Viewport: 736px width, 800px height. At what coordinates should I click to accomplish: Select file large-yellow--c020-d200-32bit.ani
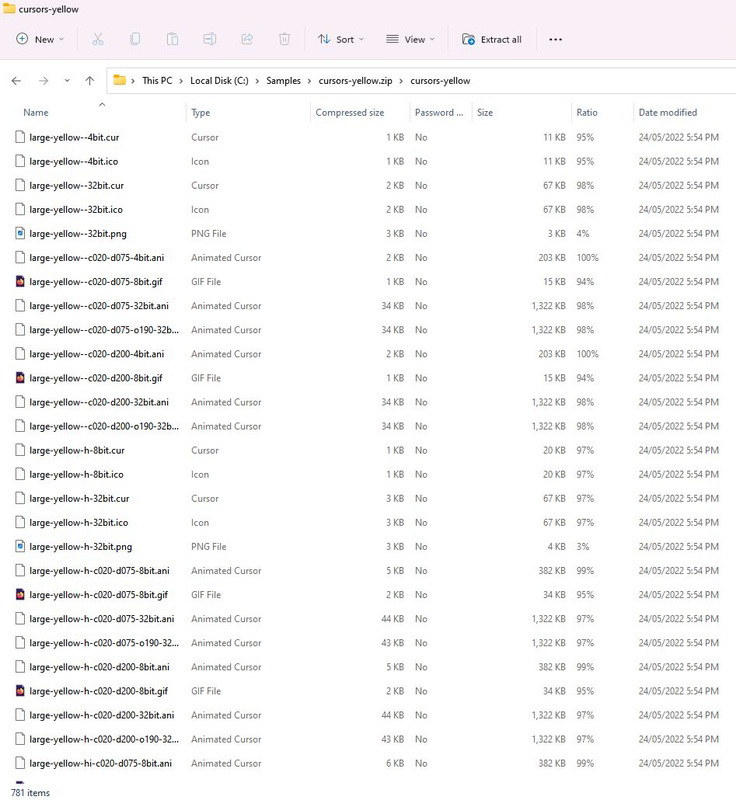(99, 402)
